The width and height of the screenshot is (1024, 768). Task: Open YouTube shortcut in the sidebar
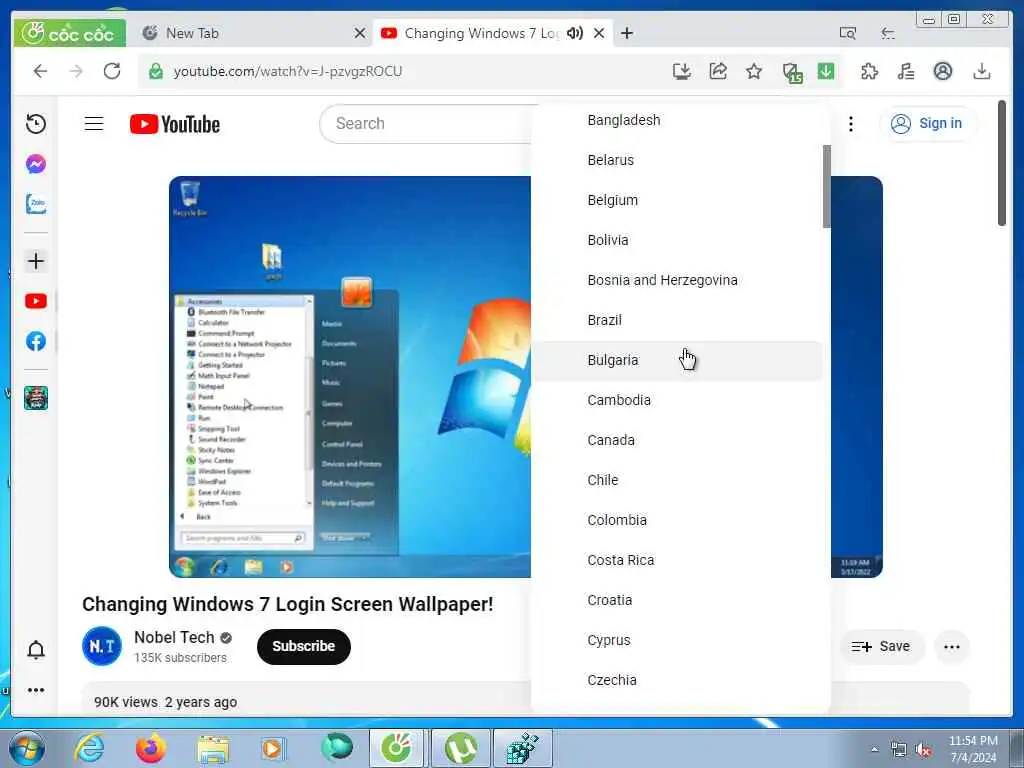tap(36, 301)
